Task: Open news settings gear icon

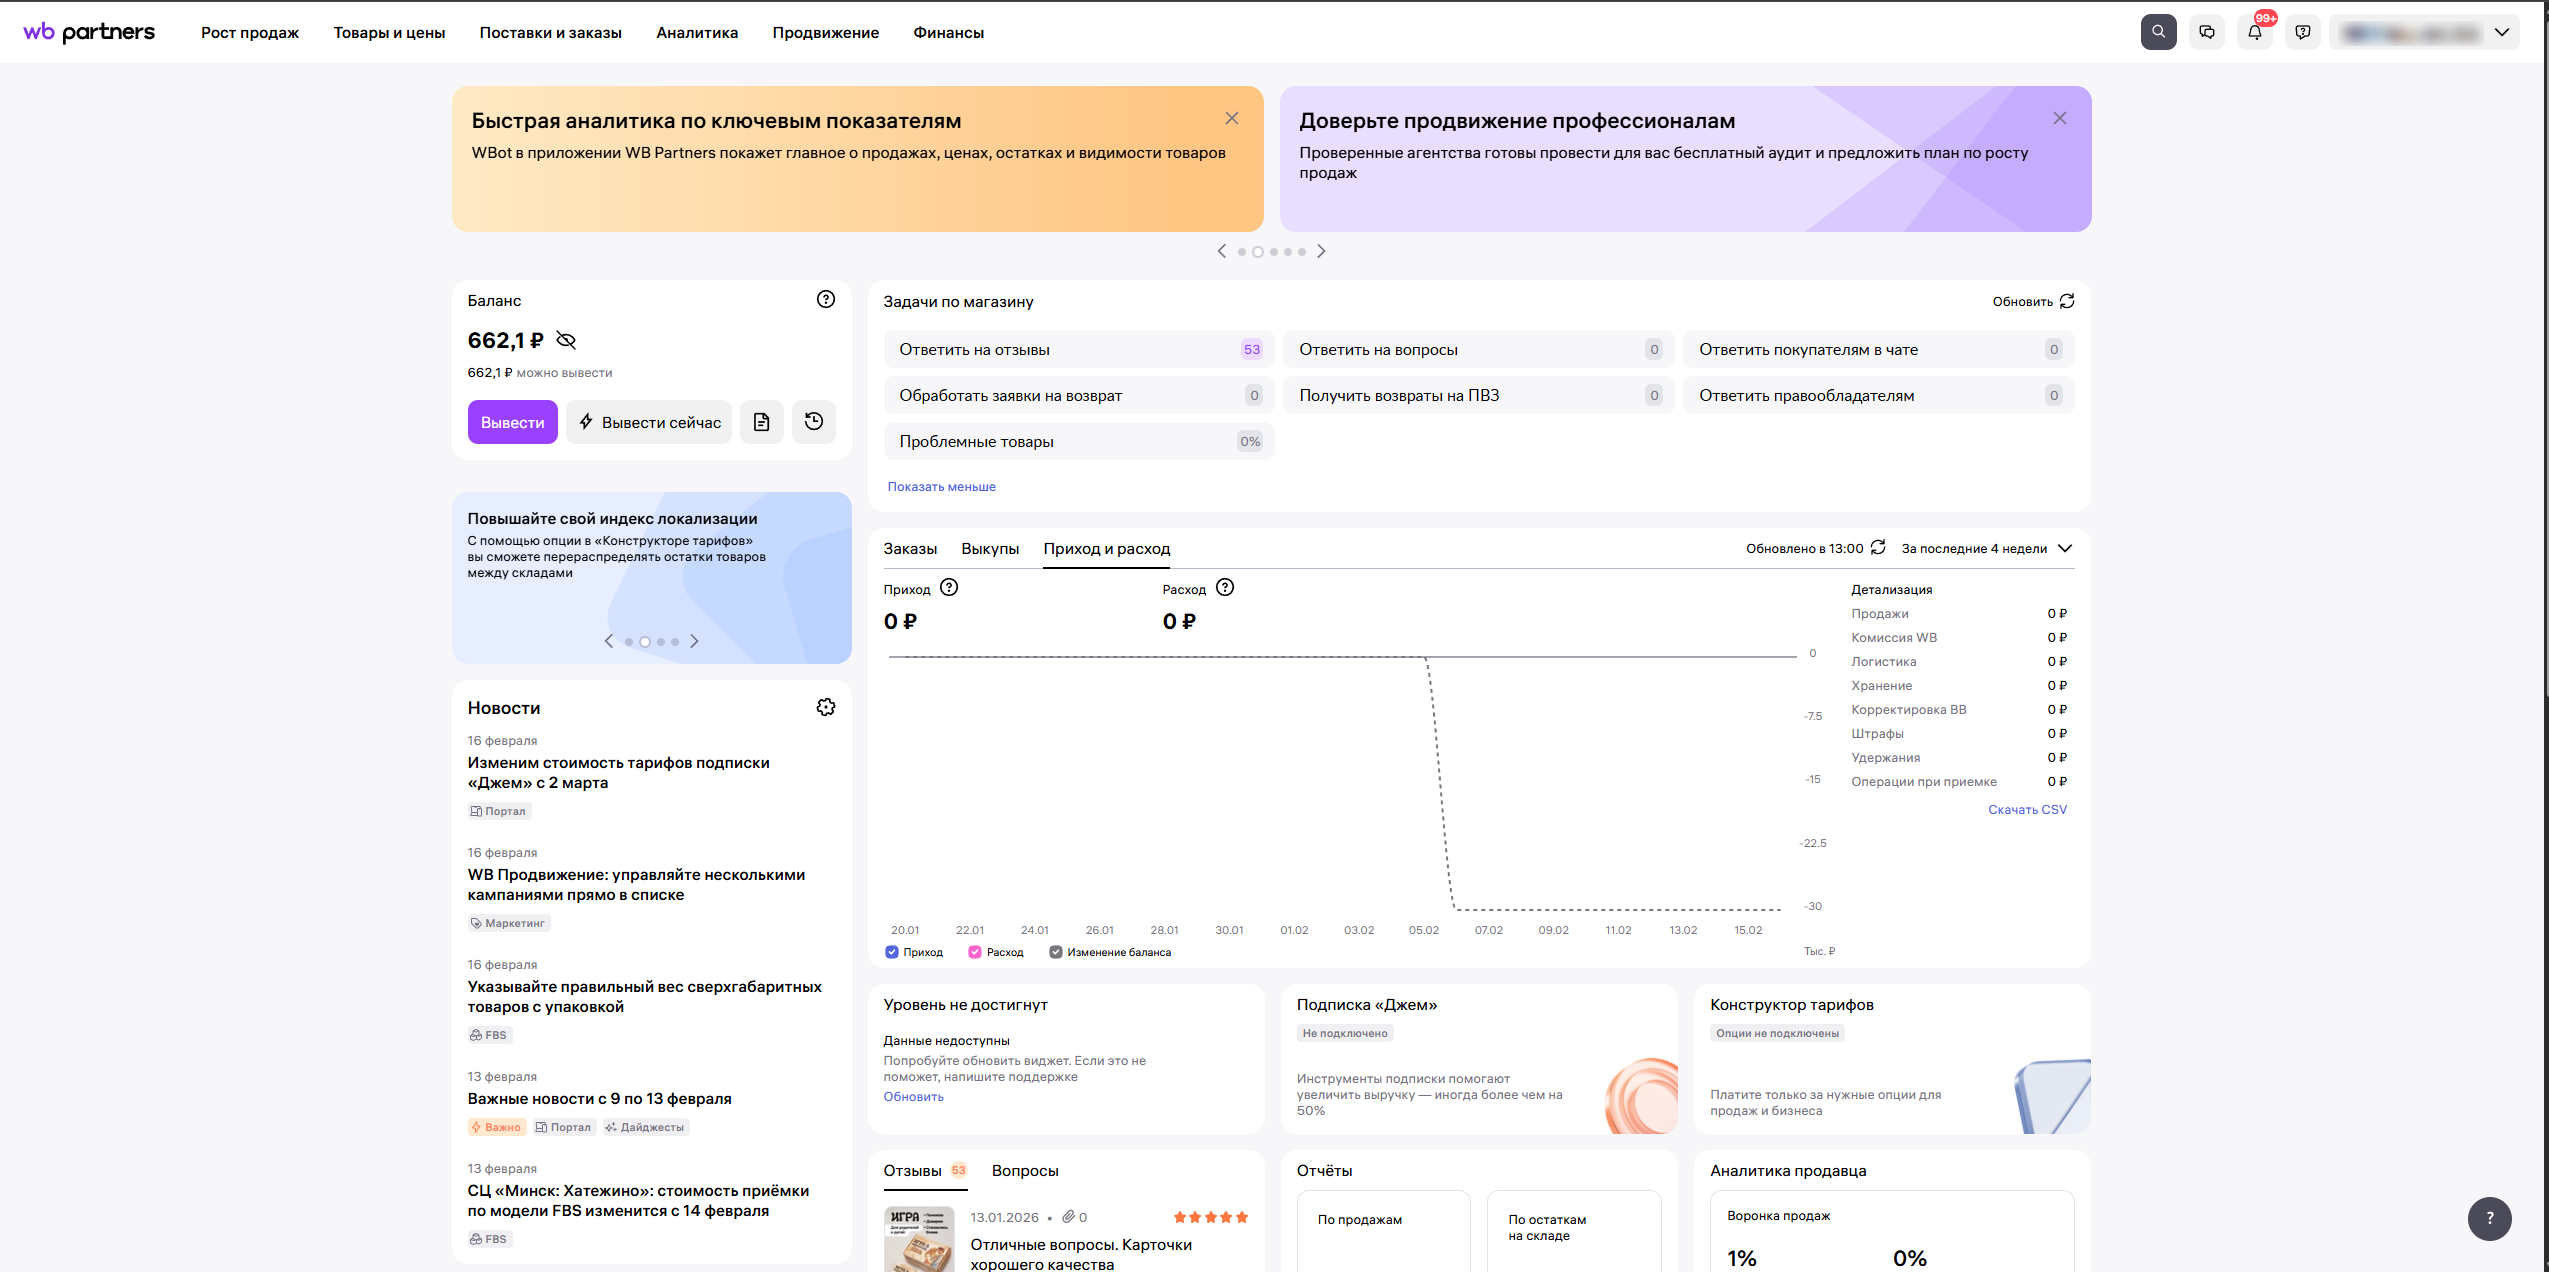Action: point(825,707)
